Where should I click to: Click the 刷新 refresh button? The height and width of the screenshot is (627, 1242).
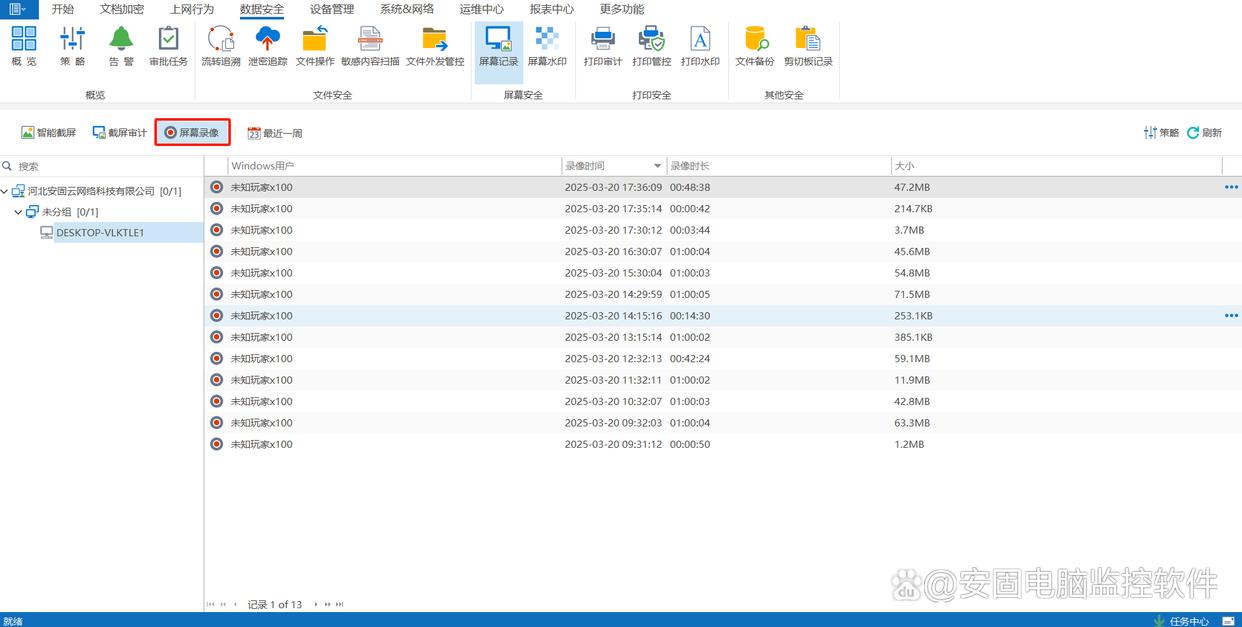pyautogui.click(x=1205, y=133)
